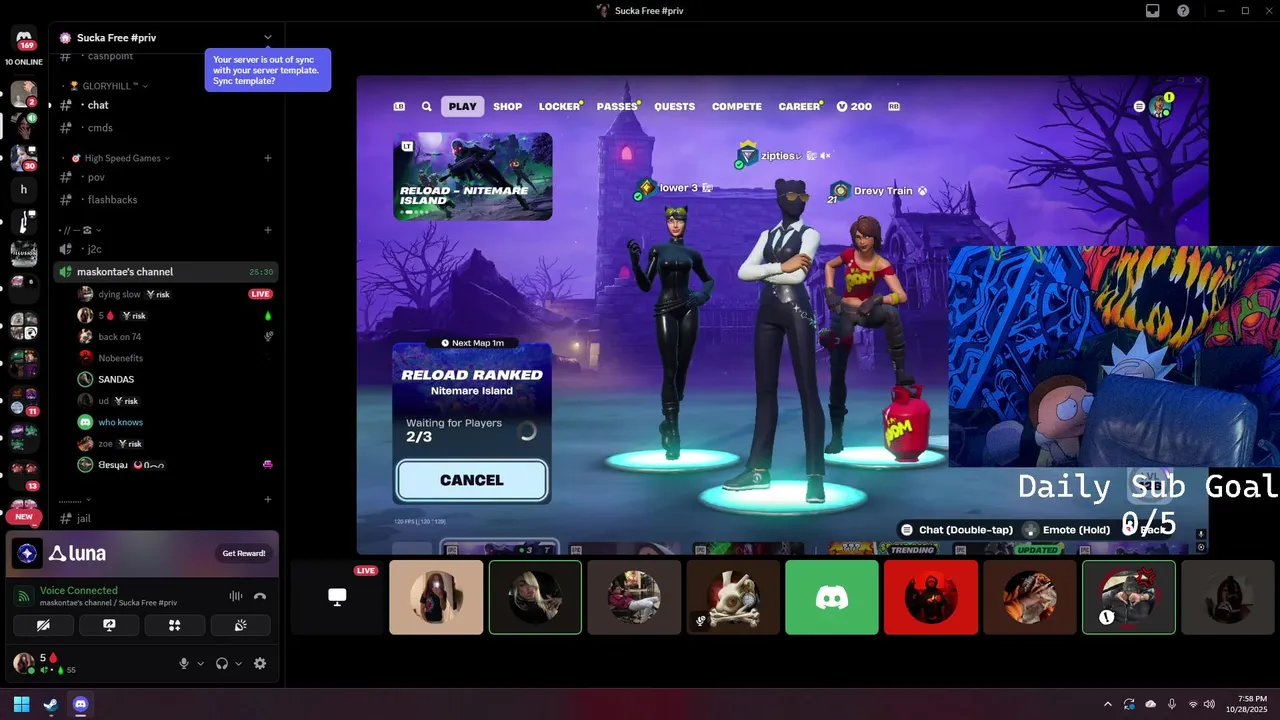The image size is (1280, 720).
Task: Select the green Discord logo participant tile
Action: (x=832, y=597)
